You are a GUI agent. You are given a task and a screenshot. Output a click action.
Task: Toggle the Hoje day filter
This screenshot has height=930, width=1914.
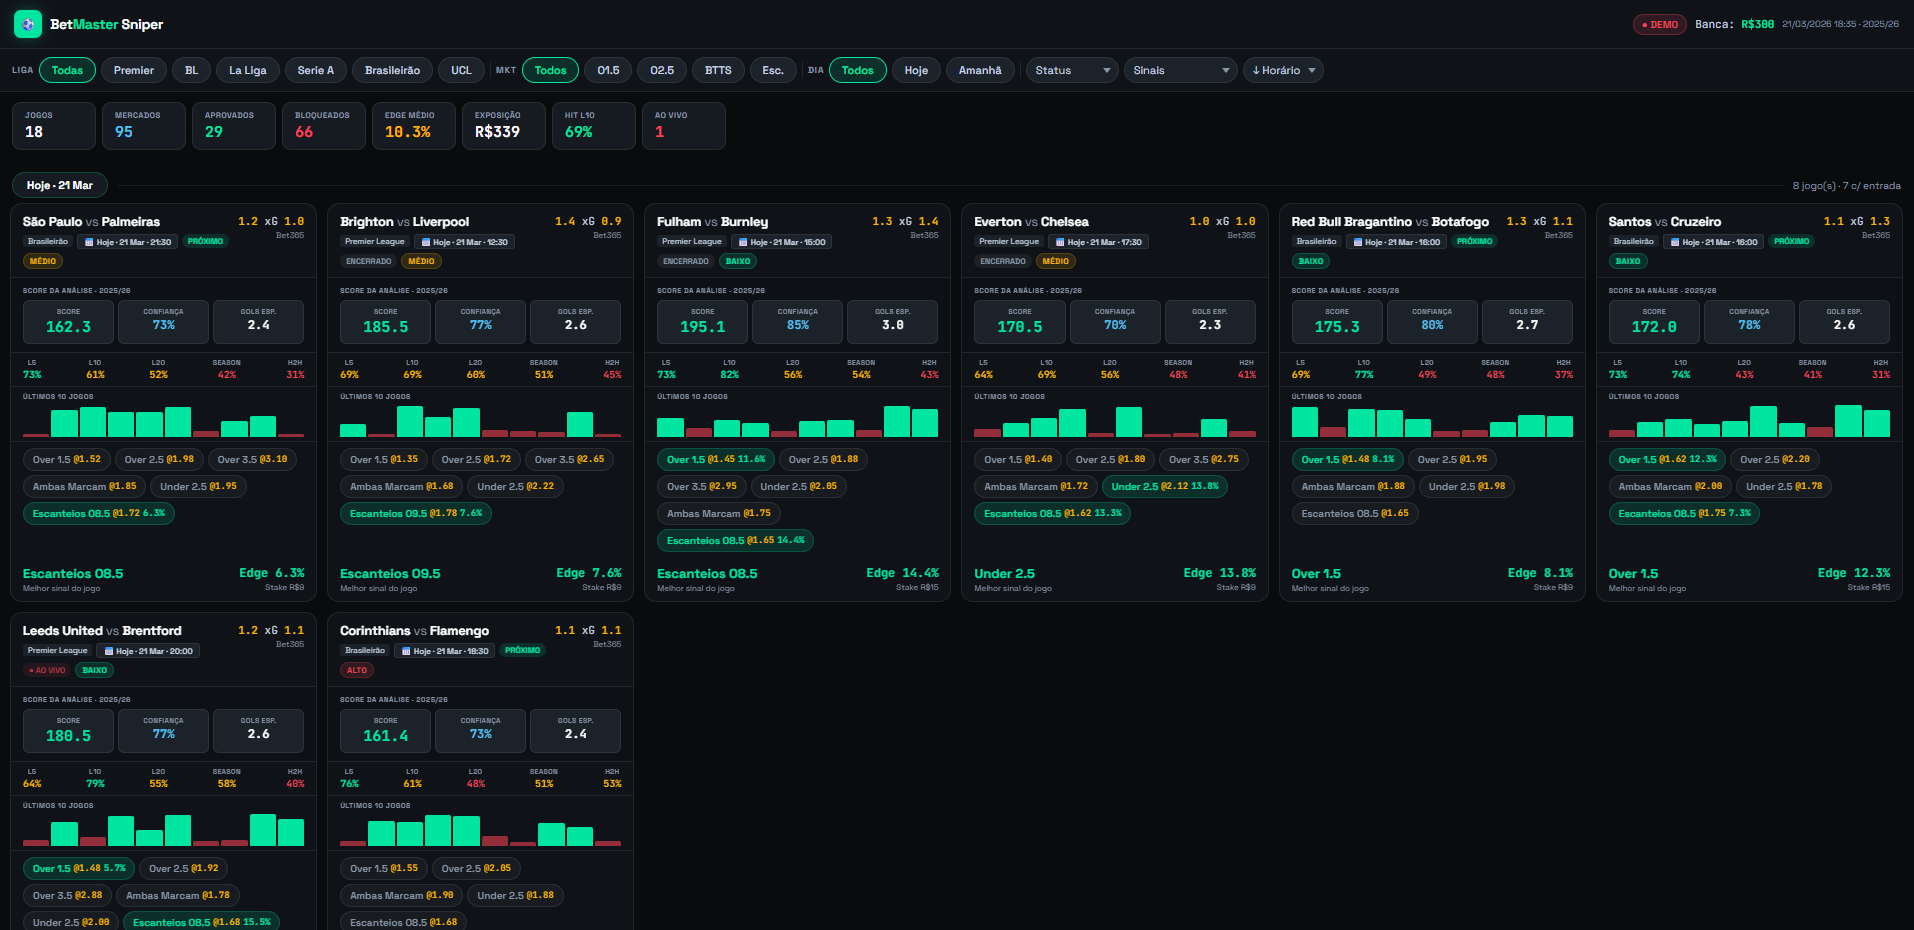click(x=915, y=70)
